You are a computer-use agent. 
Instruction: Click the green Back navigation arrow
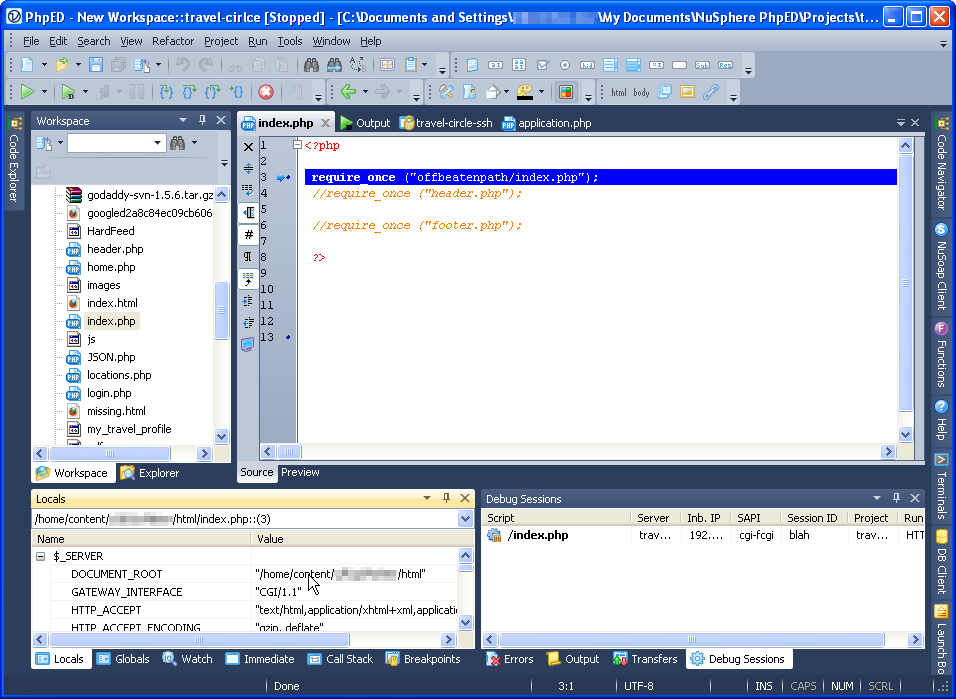tap(348, 92)
